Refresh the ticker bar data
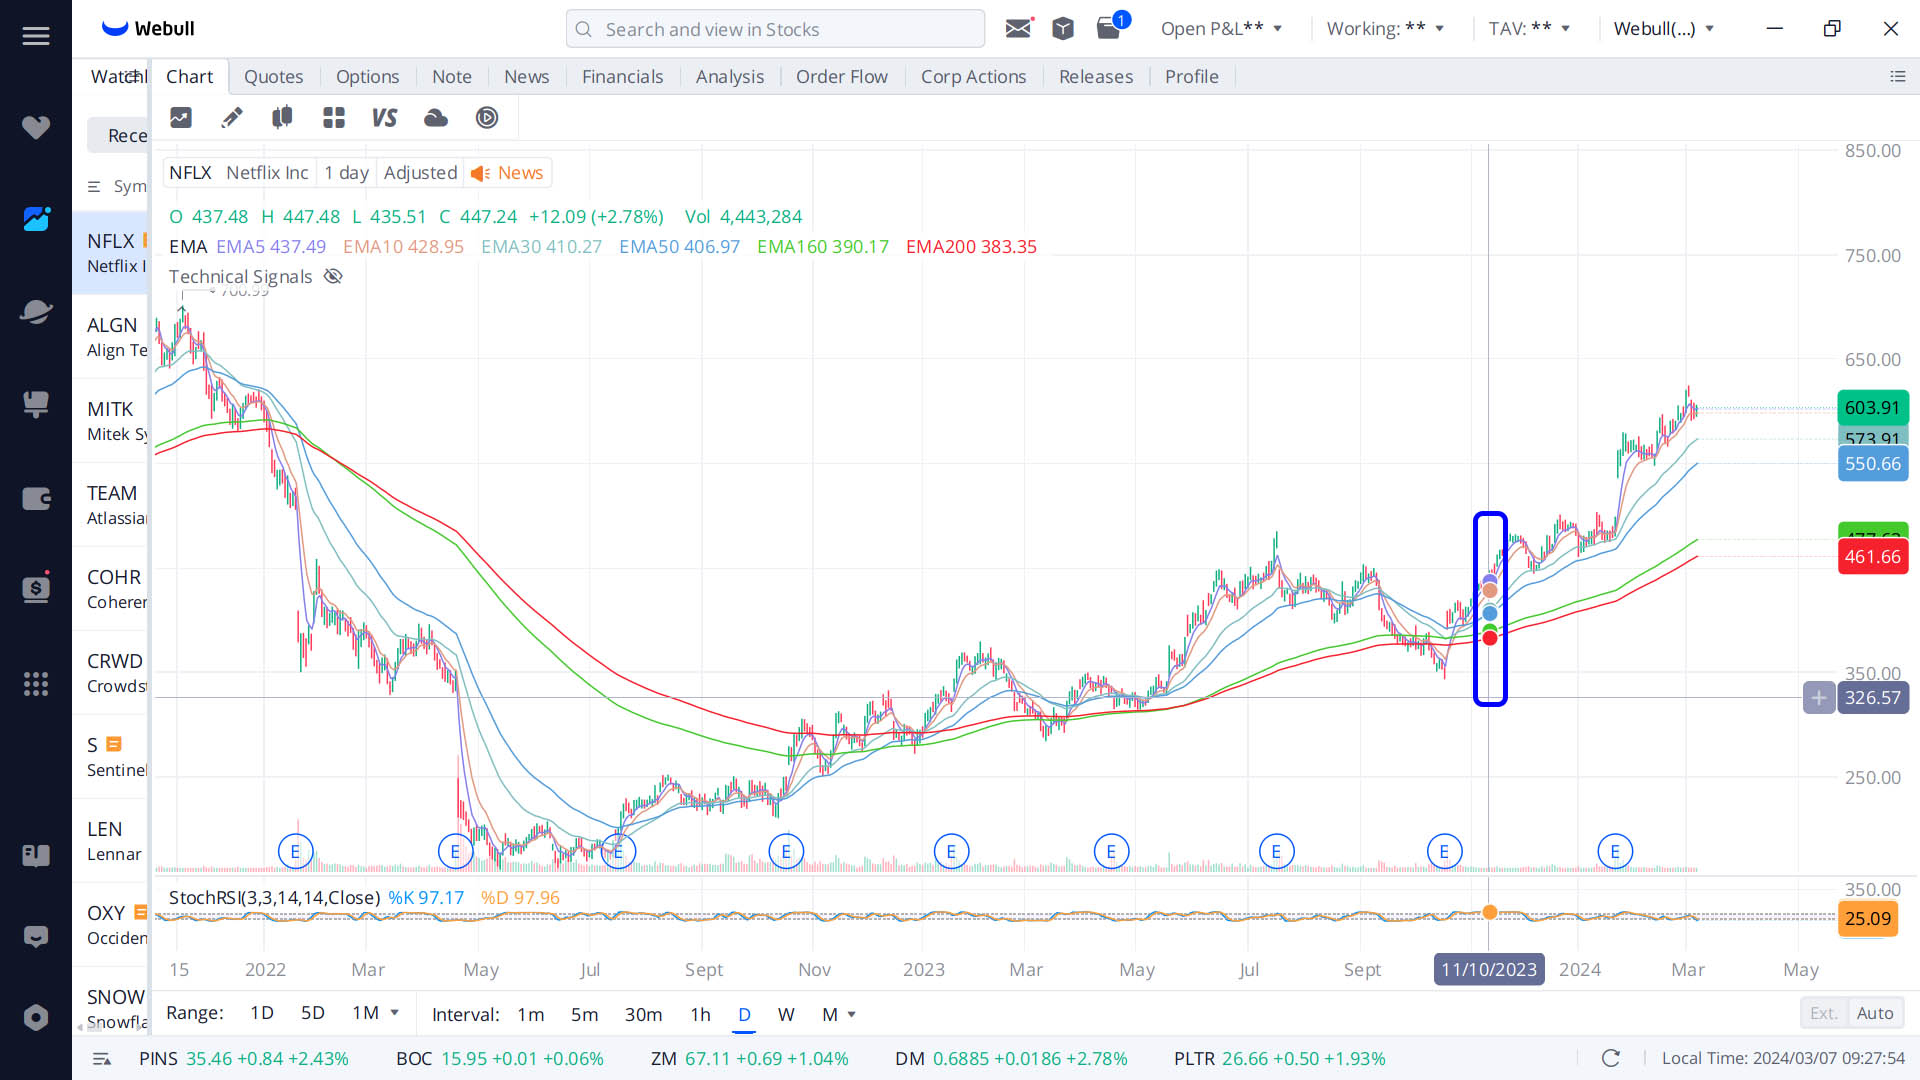Screen dimensions: 1920x1080 point(1611,1058)
